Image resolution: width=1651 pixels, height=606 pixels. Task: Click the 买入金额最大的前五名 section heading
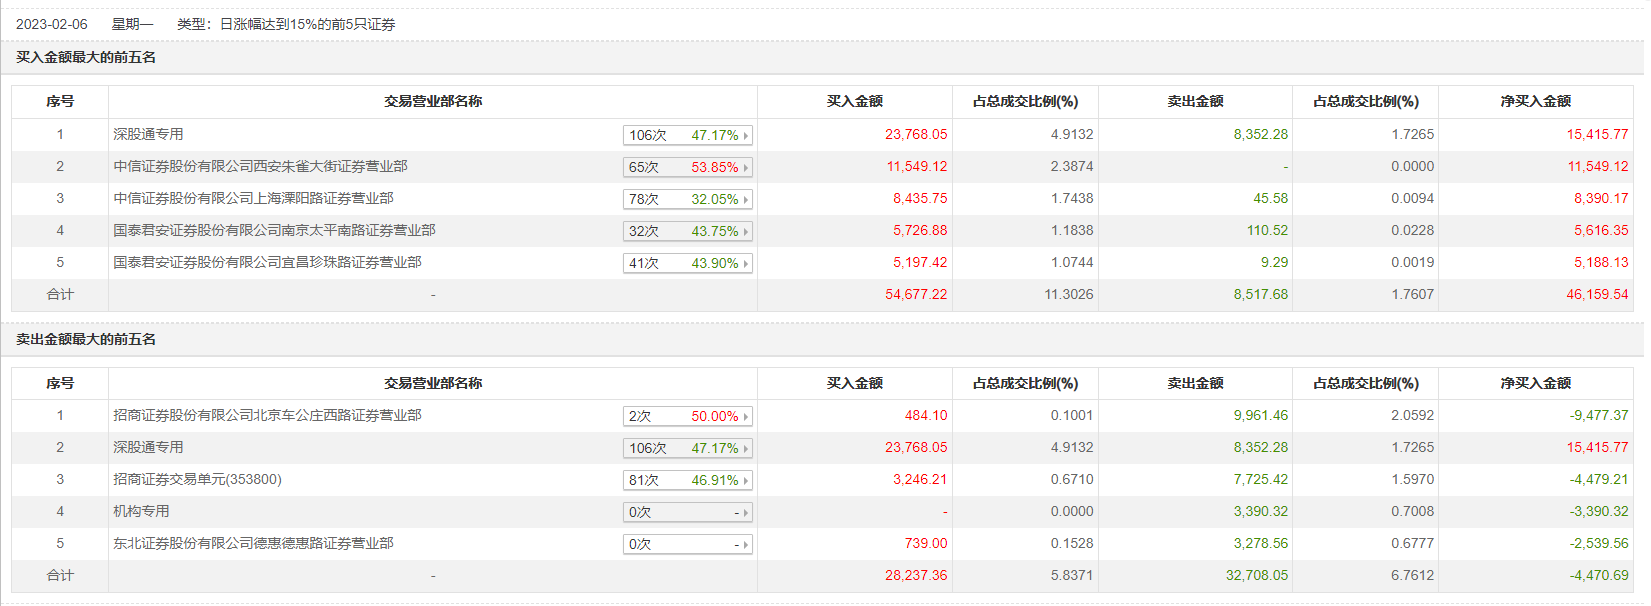(x=86, y=57)
